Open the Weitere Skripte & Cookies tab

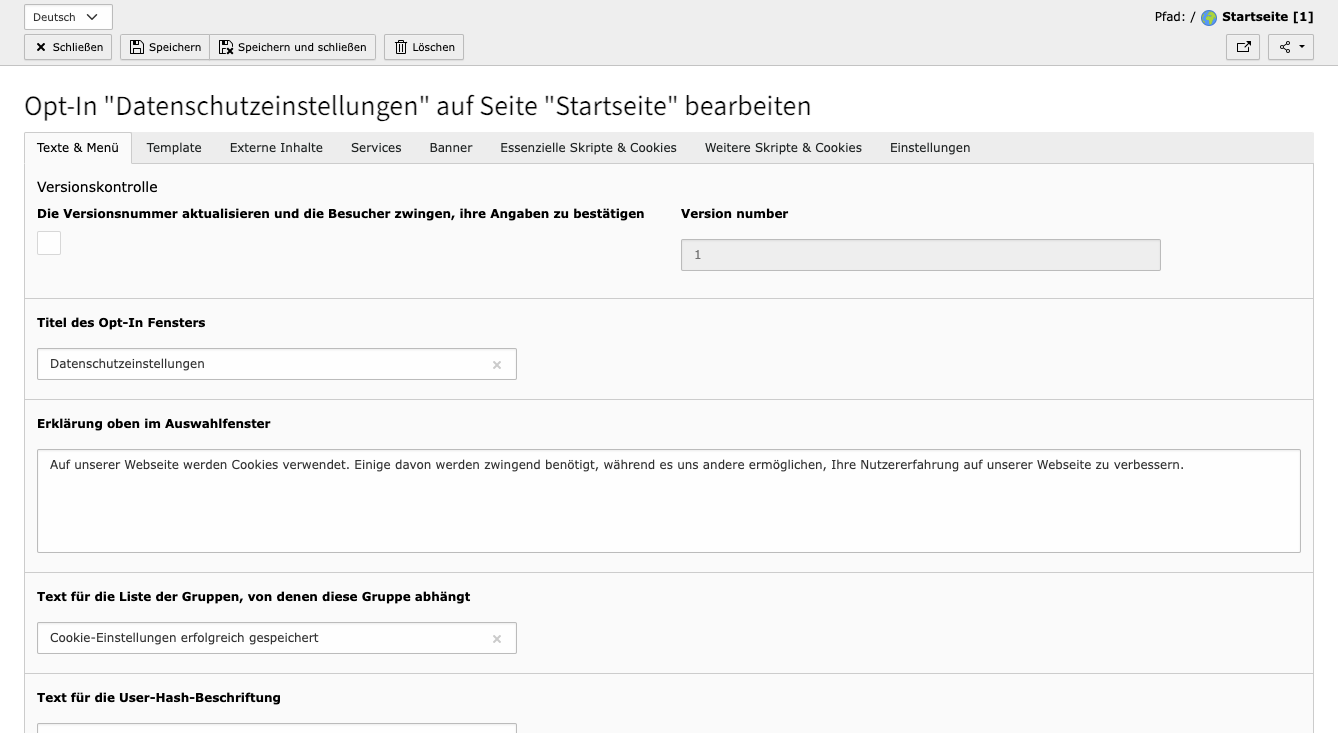click(783, 147)
